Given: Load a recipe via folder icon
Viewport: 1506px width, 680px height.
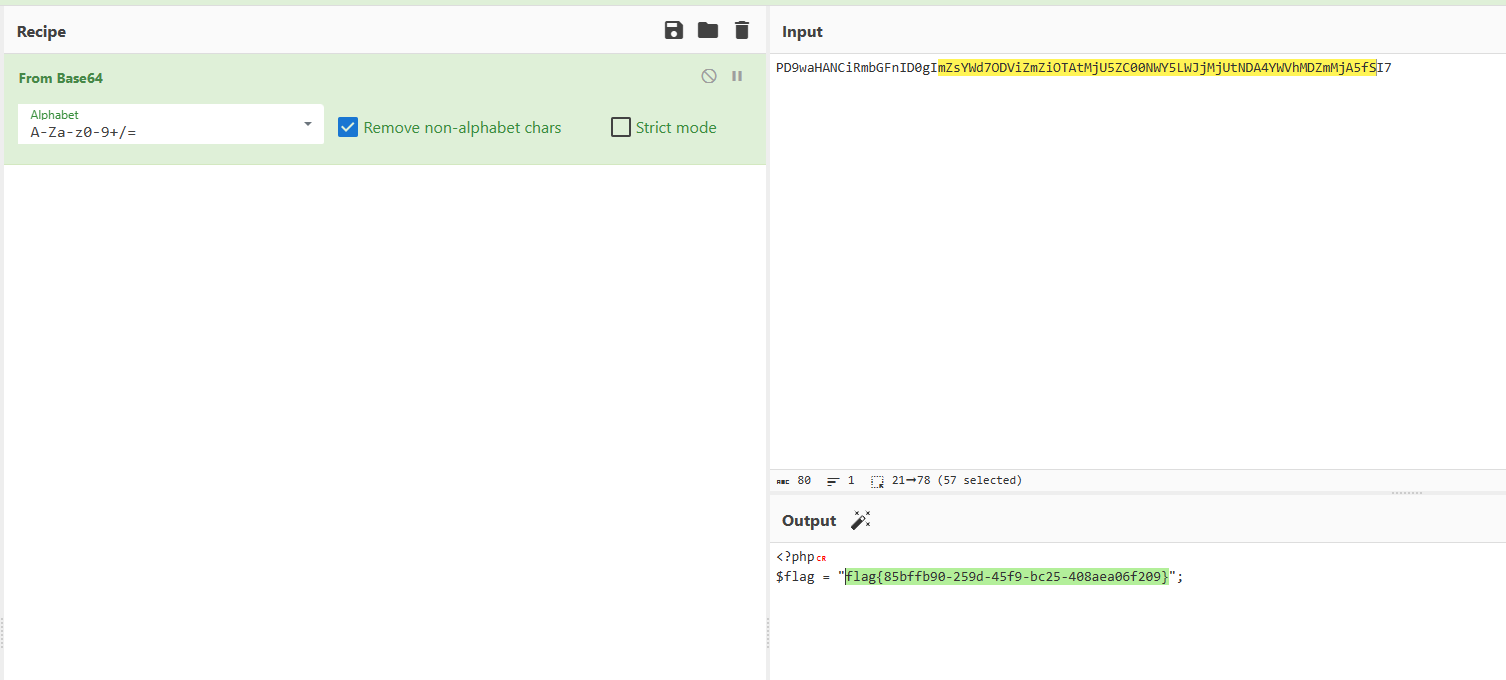Looking at the screenshot, I should (708, 30).
